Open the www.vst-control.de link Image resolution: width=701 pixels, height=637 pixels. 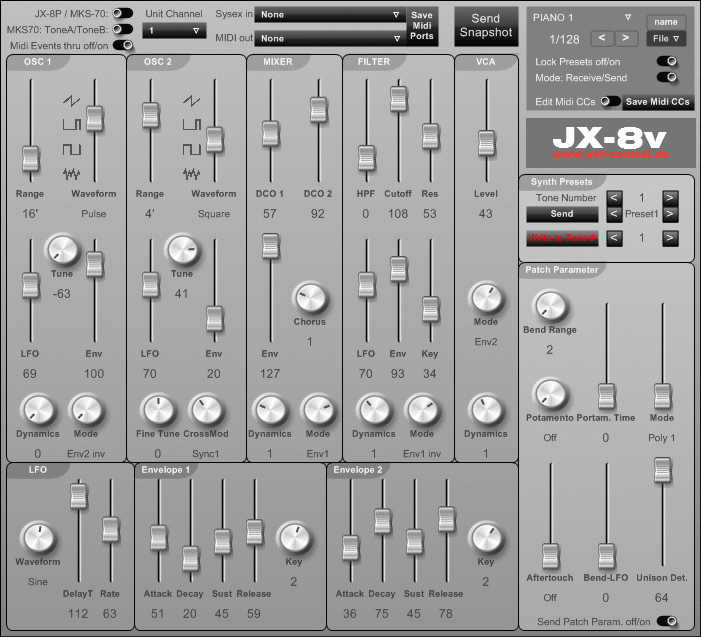click(x=610, y=155)
